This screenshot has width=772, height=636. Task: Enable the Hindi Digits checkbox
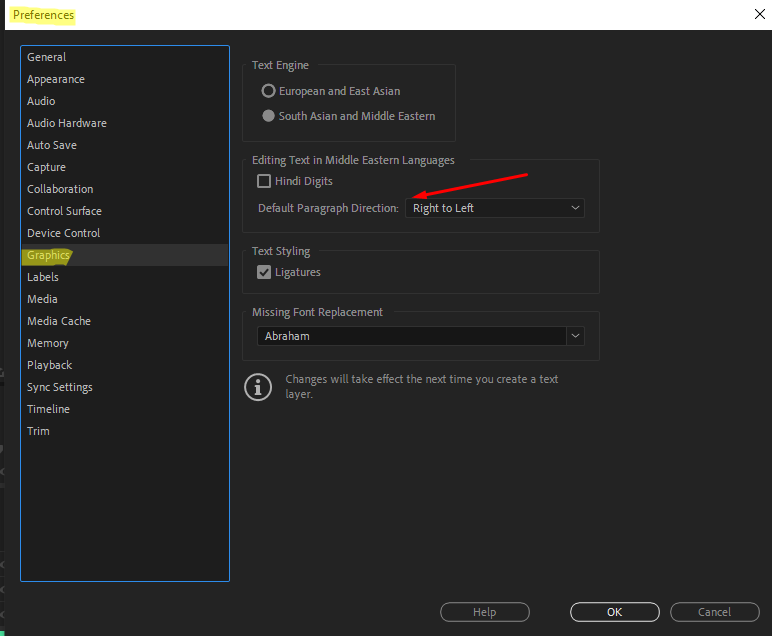pyautogui.click(x=264, y=181)
